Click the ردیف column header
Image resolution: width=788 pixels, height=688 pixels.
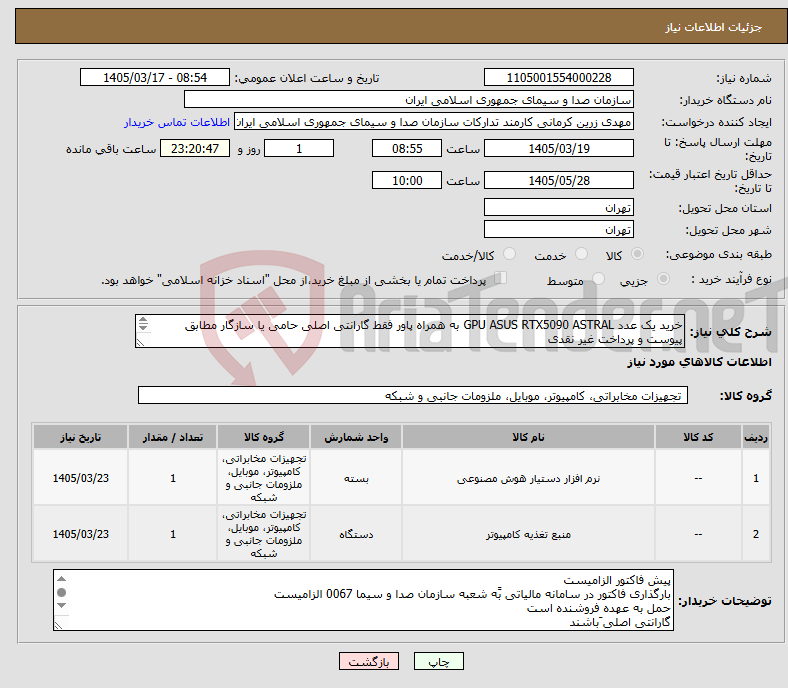[756, 437]
